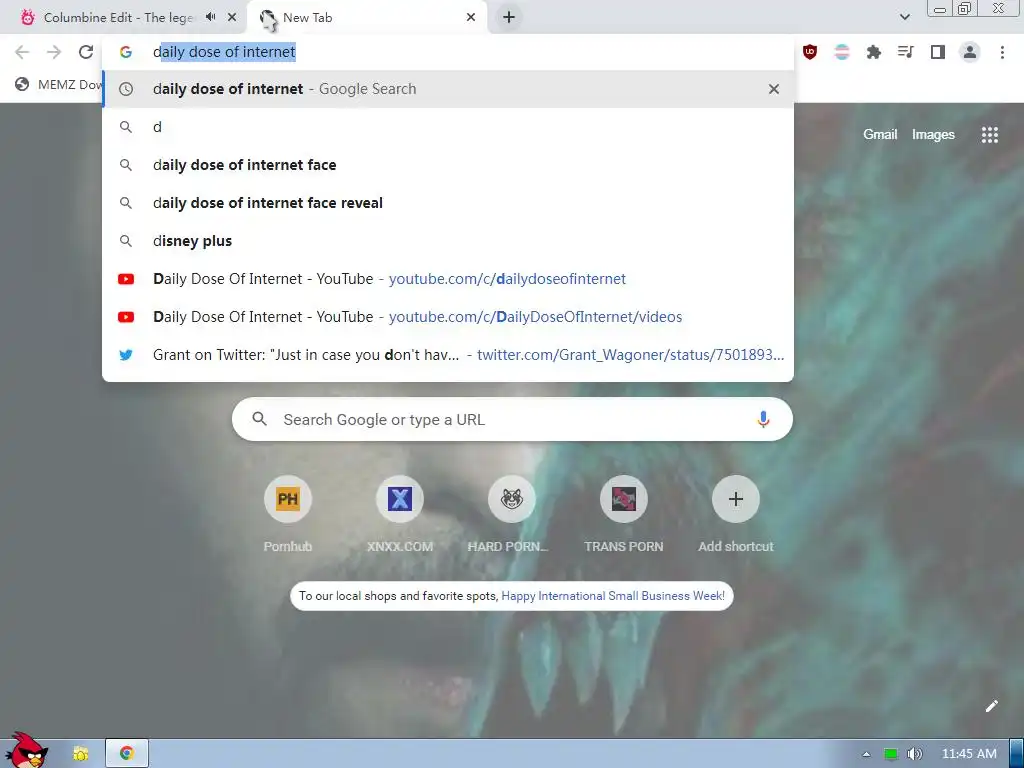Image resolution: width=1024 pixels, height=768 pixels.
Task: Click the striped flag extension icon
Action: point(842,52)
